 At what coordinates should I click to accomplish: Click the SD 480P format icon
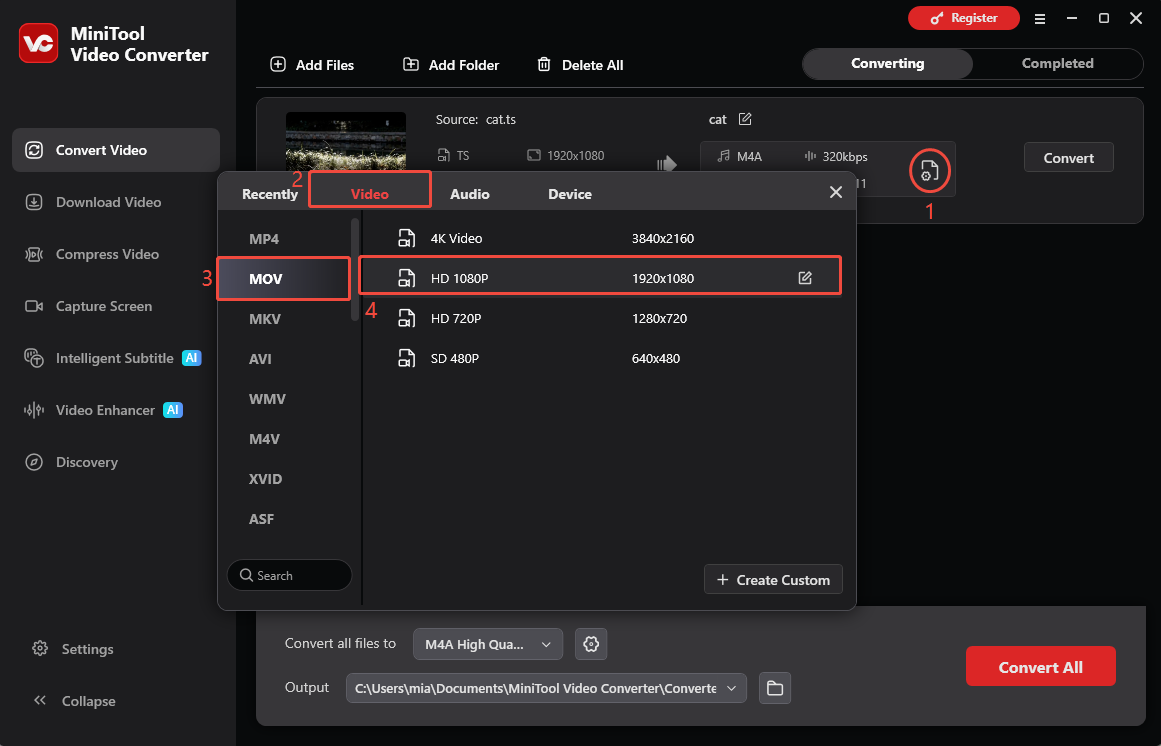tap(406, 358)
